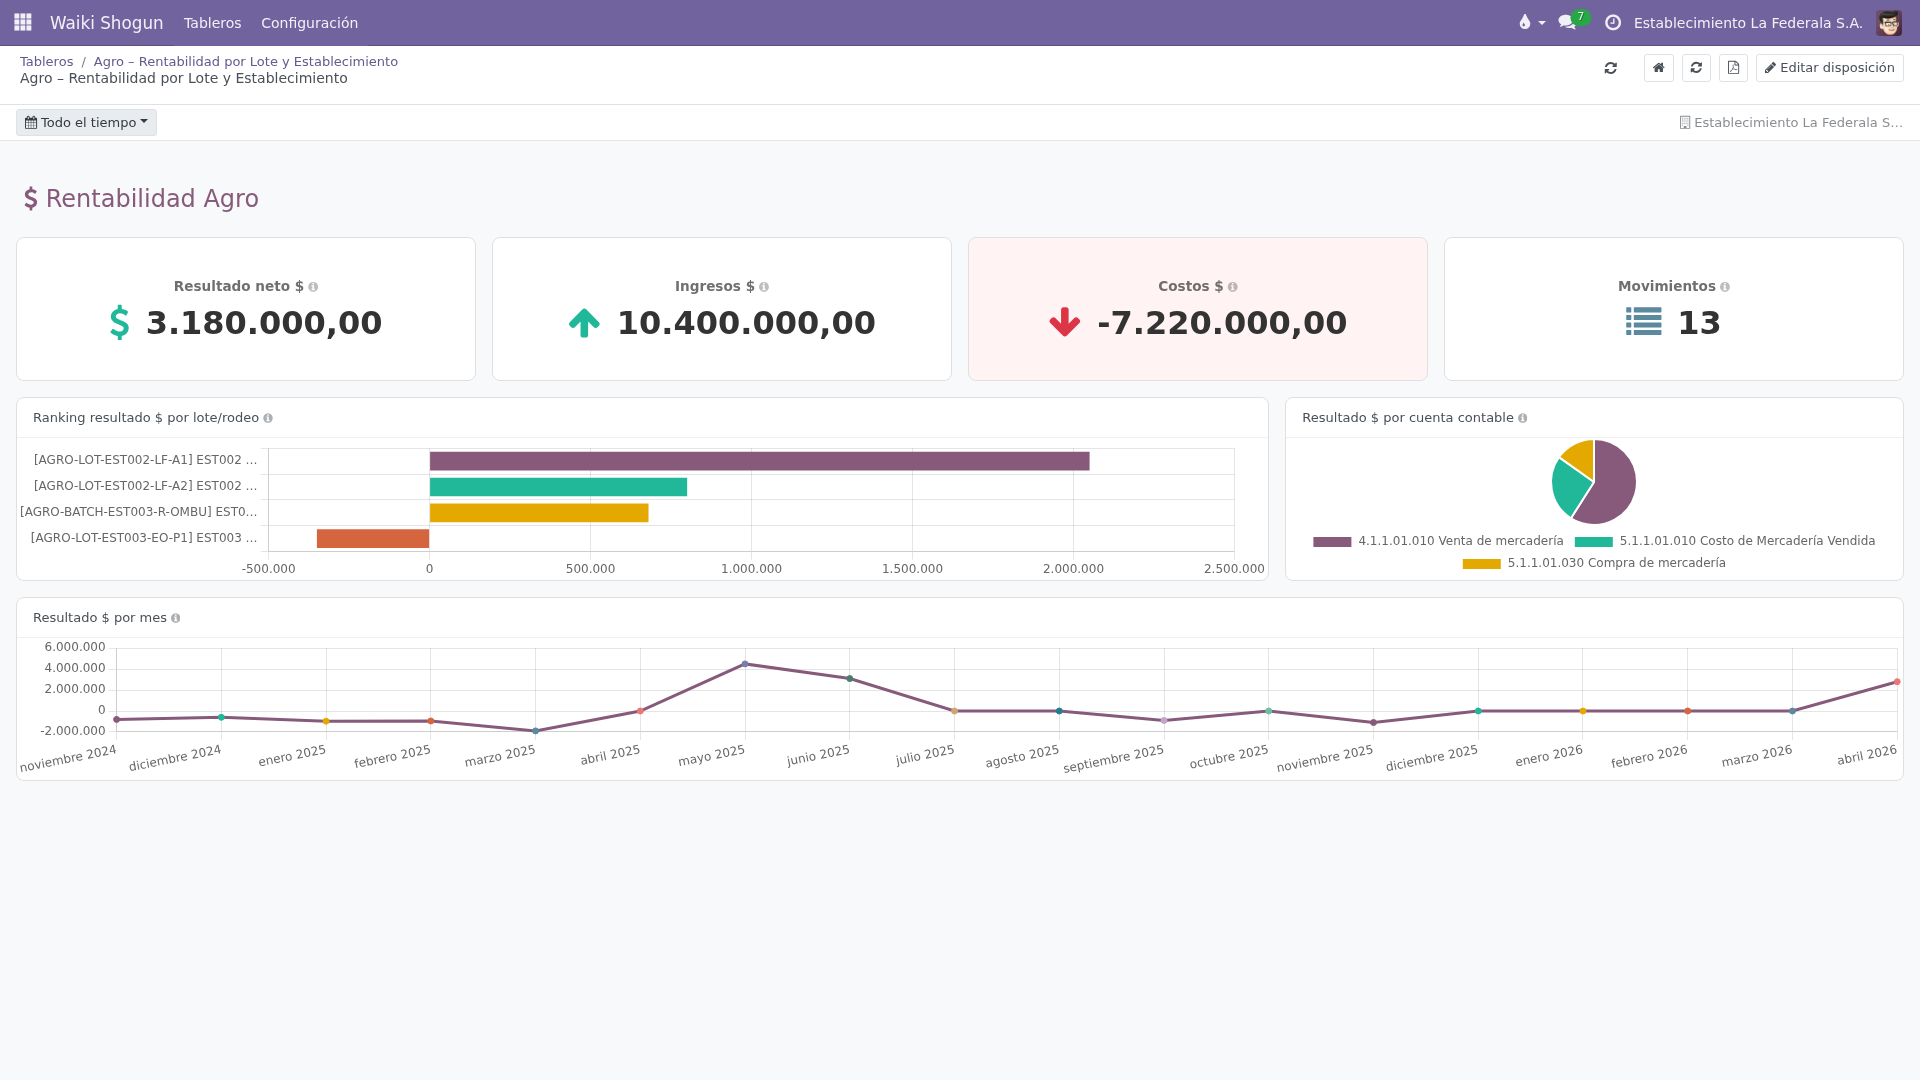Click the borderless refresh icon beside home
Image resolution: width=1920 pixels, height=1080 pixels.
(x=1610, y=68)
